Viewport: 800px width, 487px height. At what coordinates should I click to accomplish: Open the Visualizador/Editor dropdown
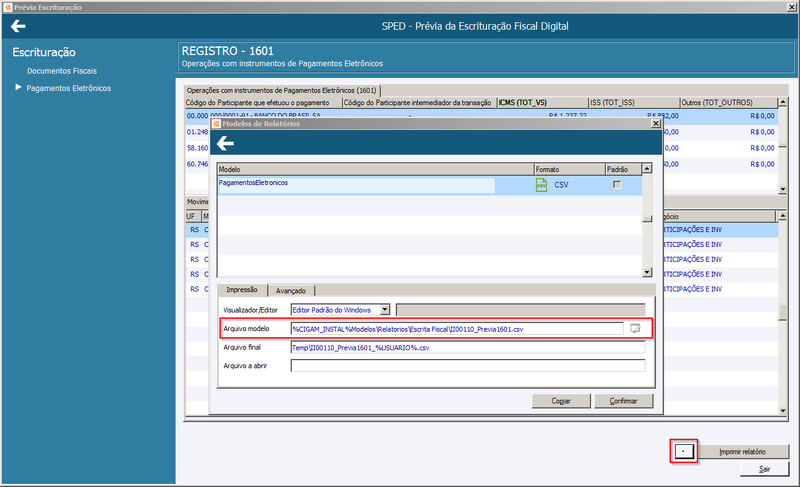point(385,310)
